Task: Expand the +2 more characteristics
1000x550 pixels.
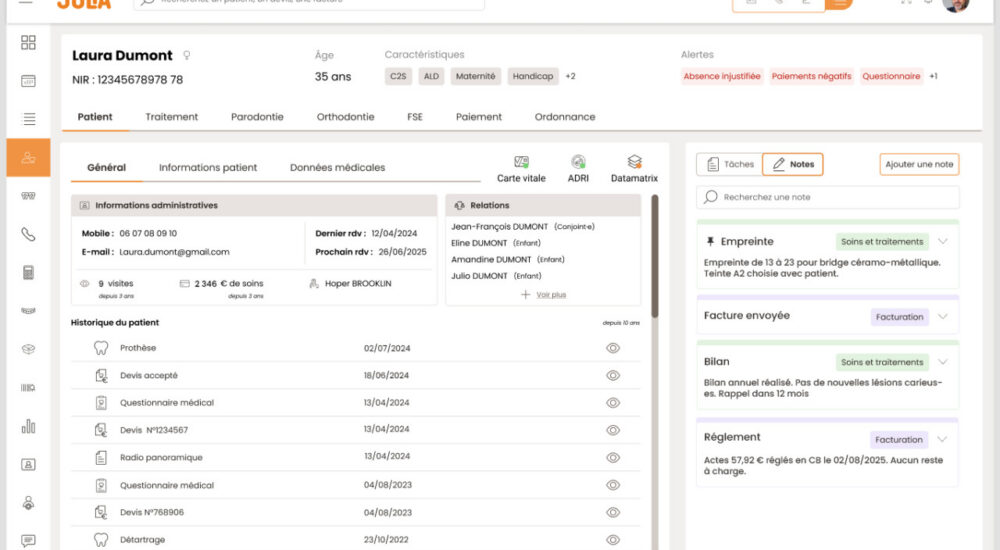Action: tap(570, 77)
